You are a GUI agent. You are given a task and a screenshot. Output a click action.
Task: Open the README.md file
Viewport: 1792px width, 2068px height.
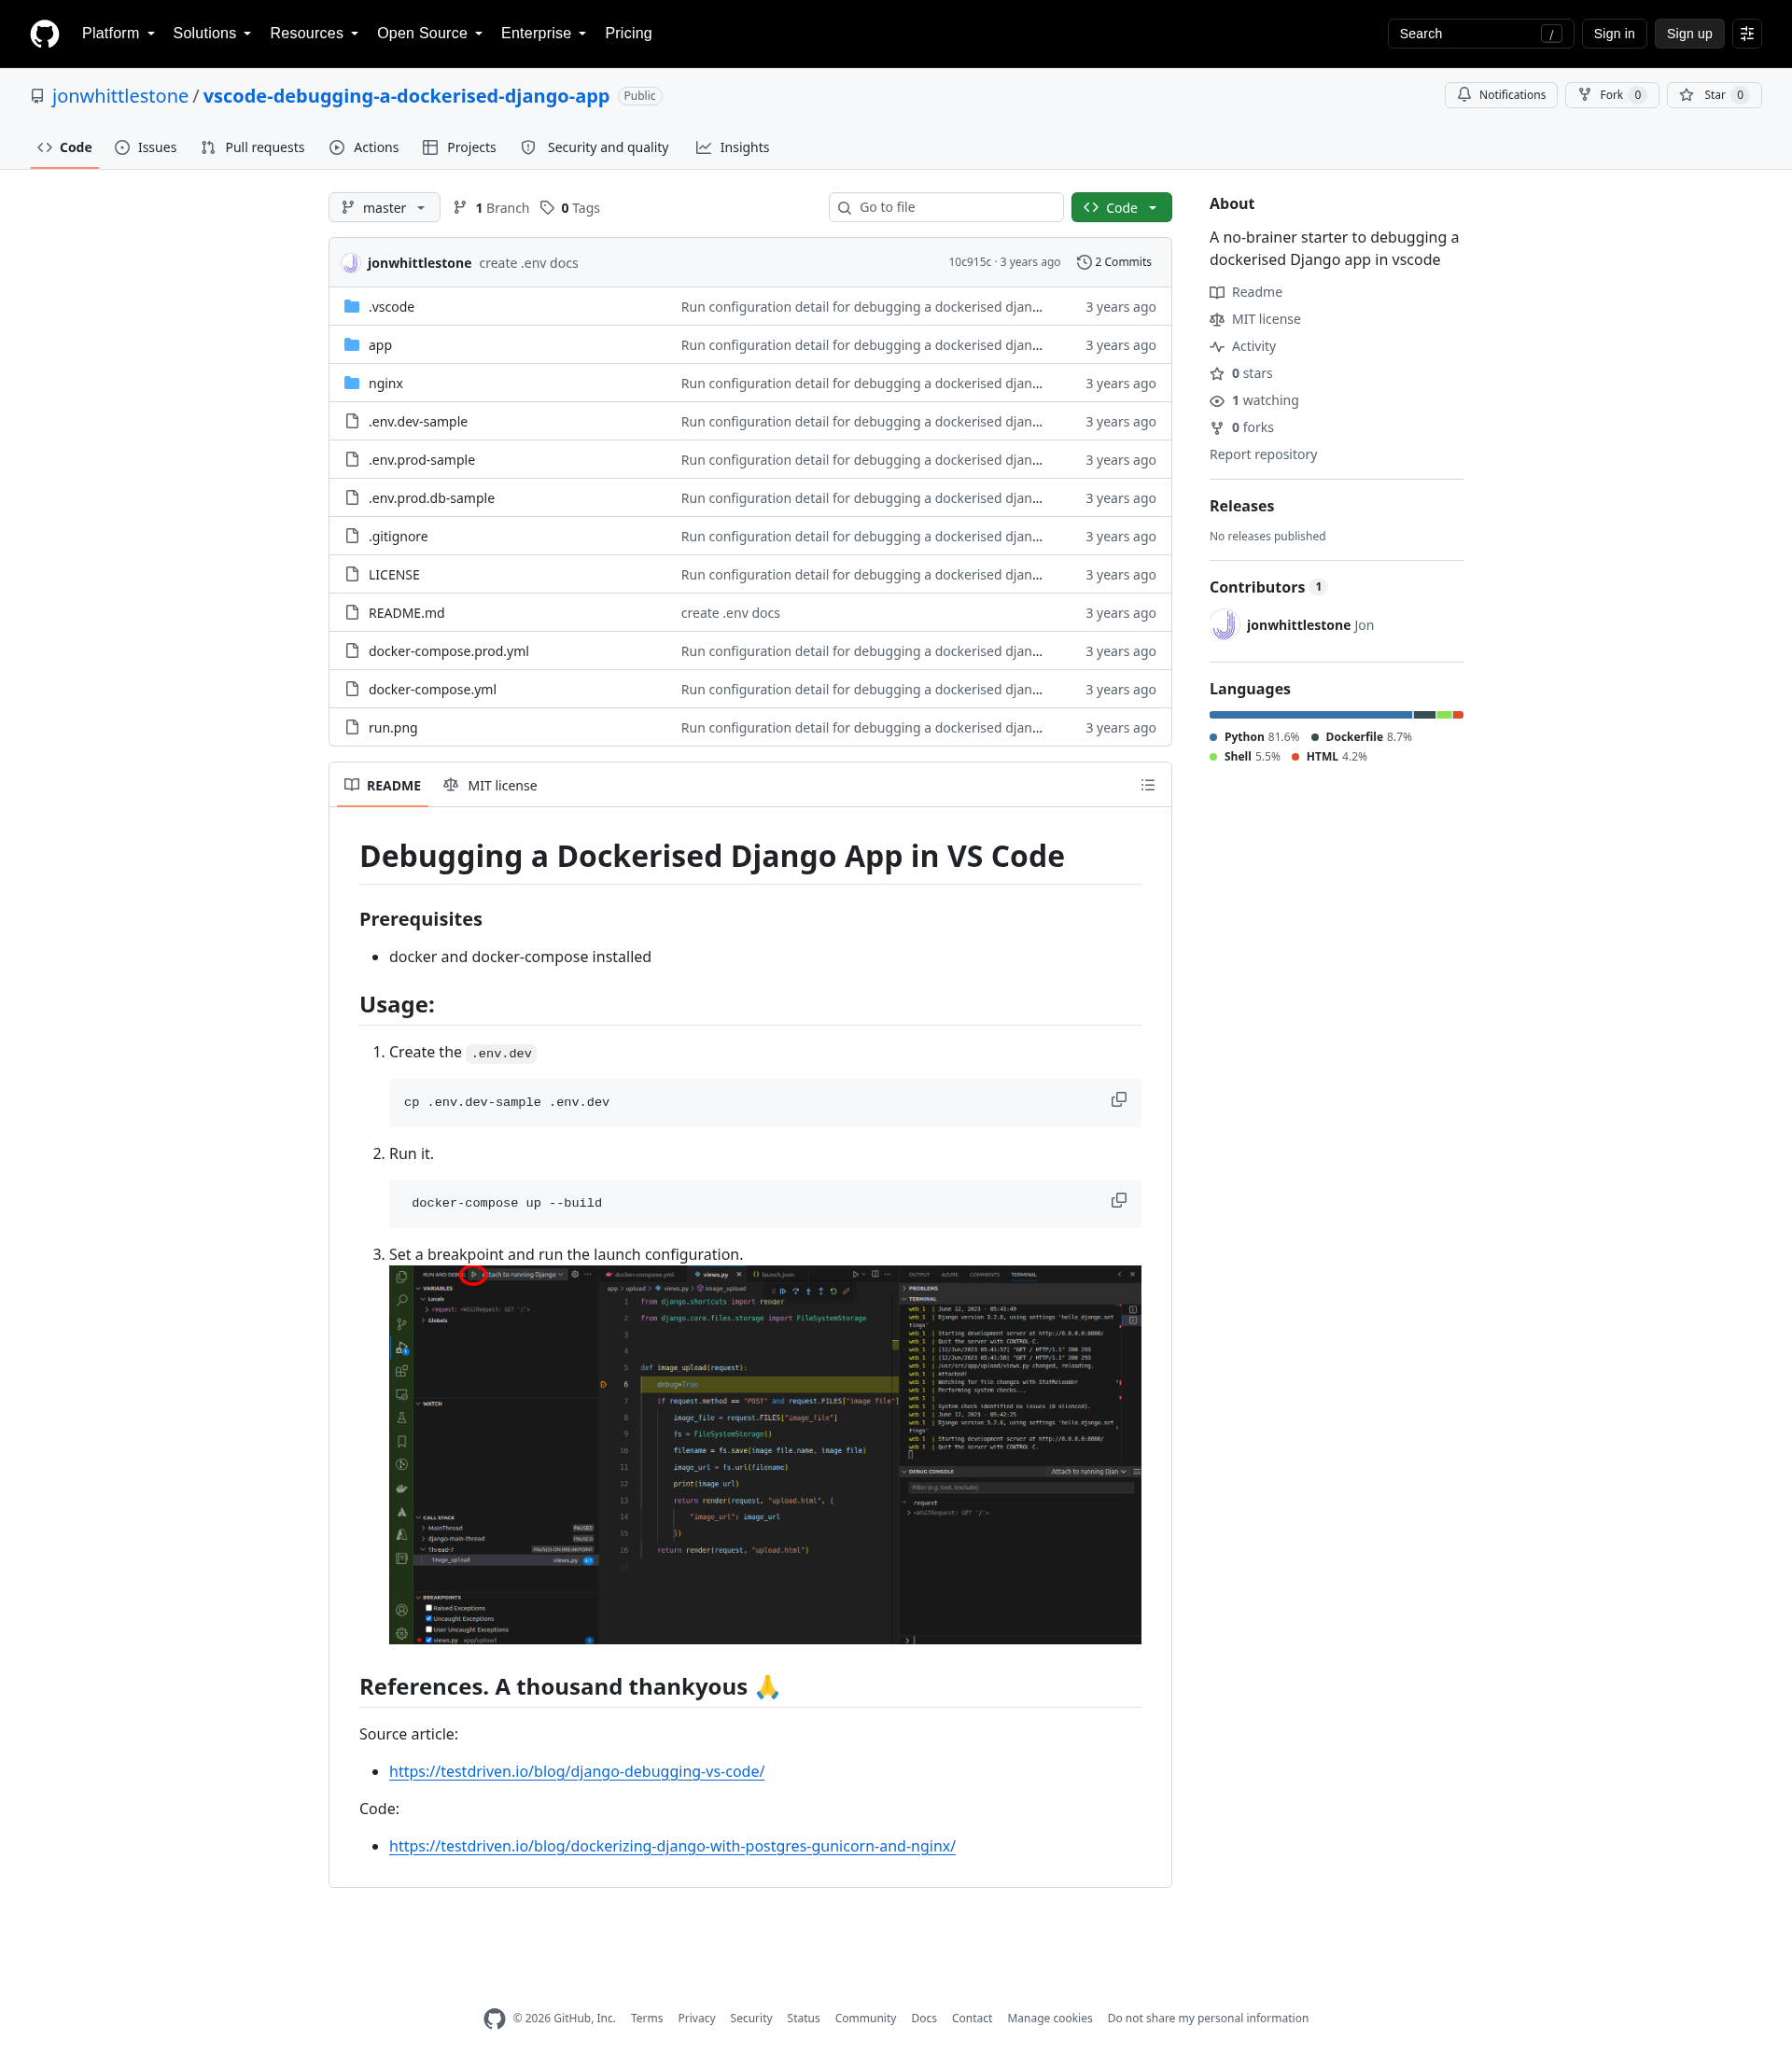406,614
